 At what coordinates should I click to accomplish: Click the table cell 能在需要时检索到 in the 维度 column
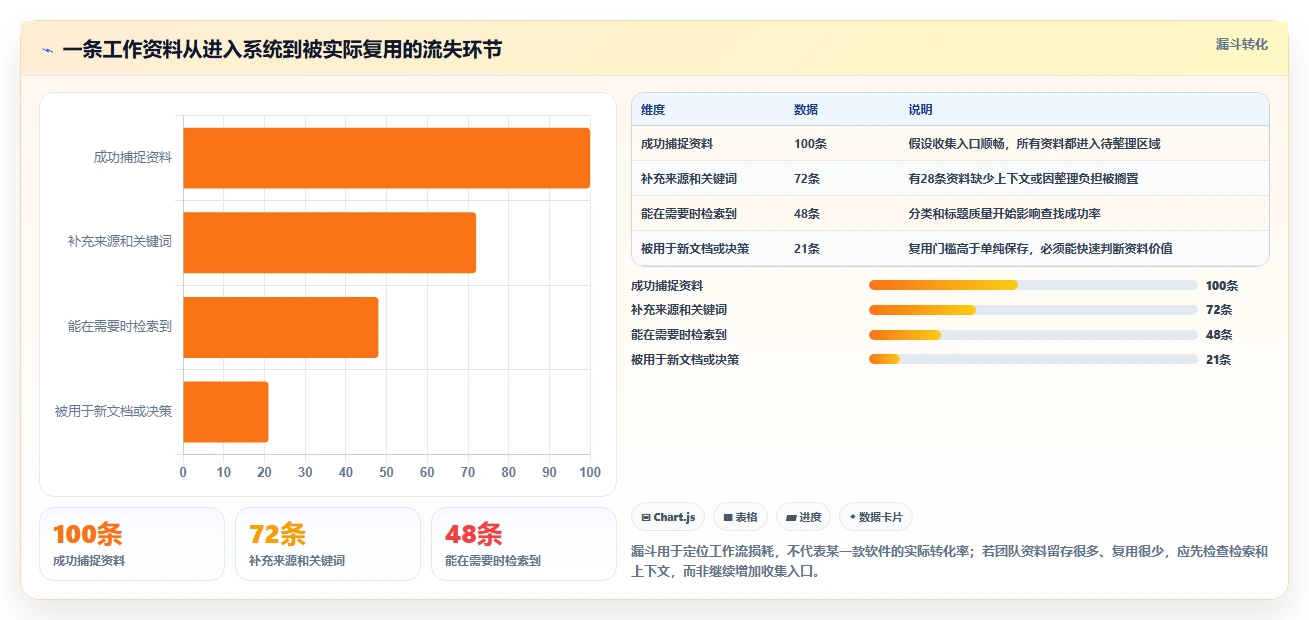[x=689, y=214]
